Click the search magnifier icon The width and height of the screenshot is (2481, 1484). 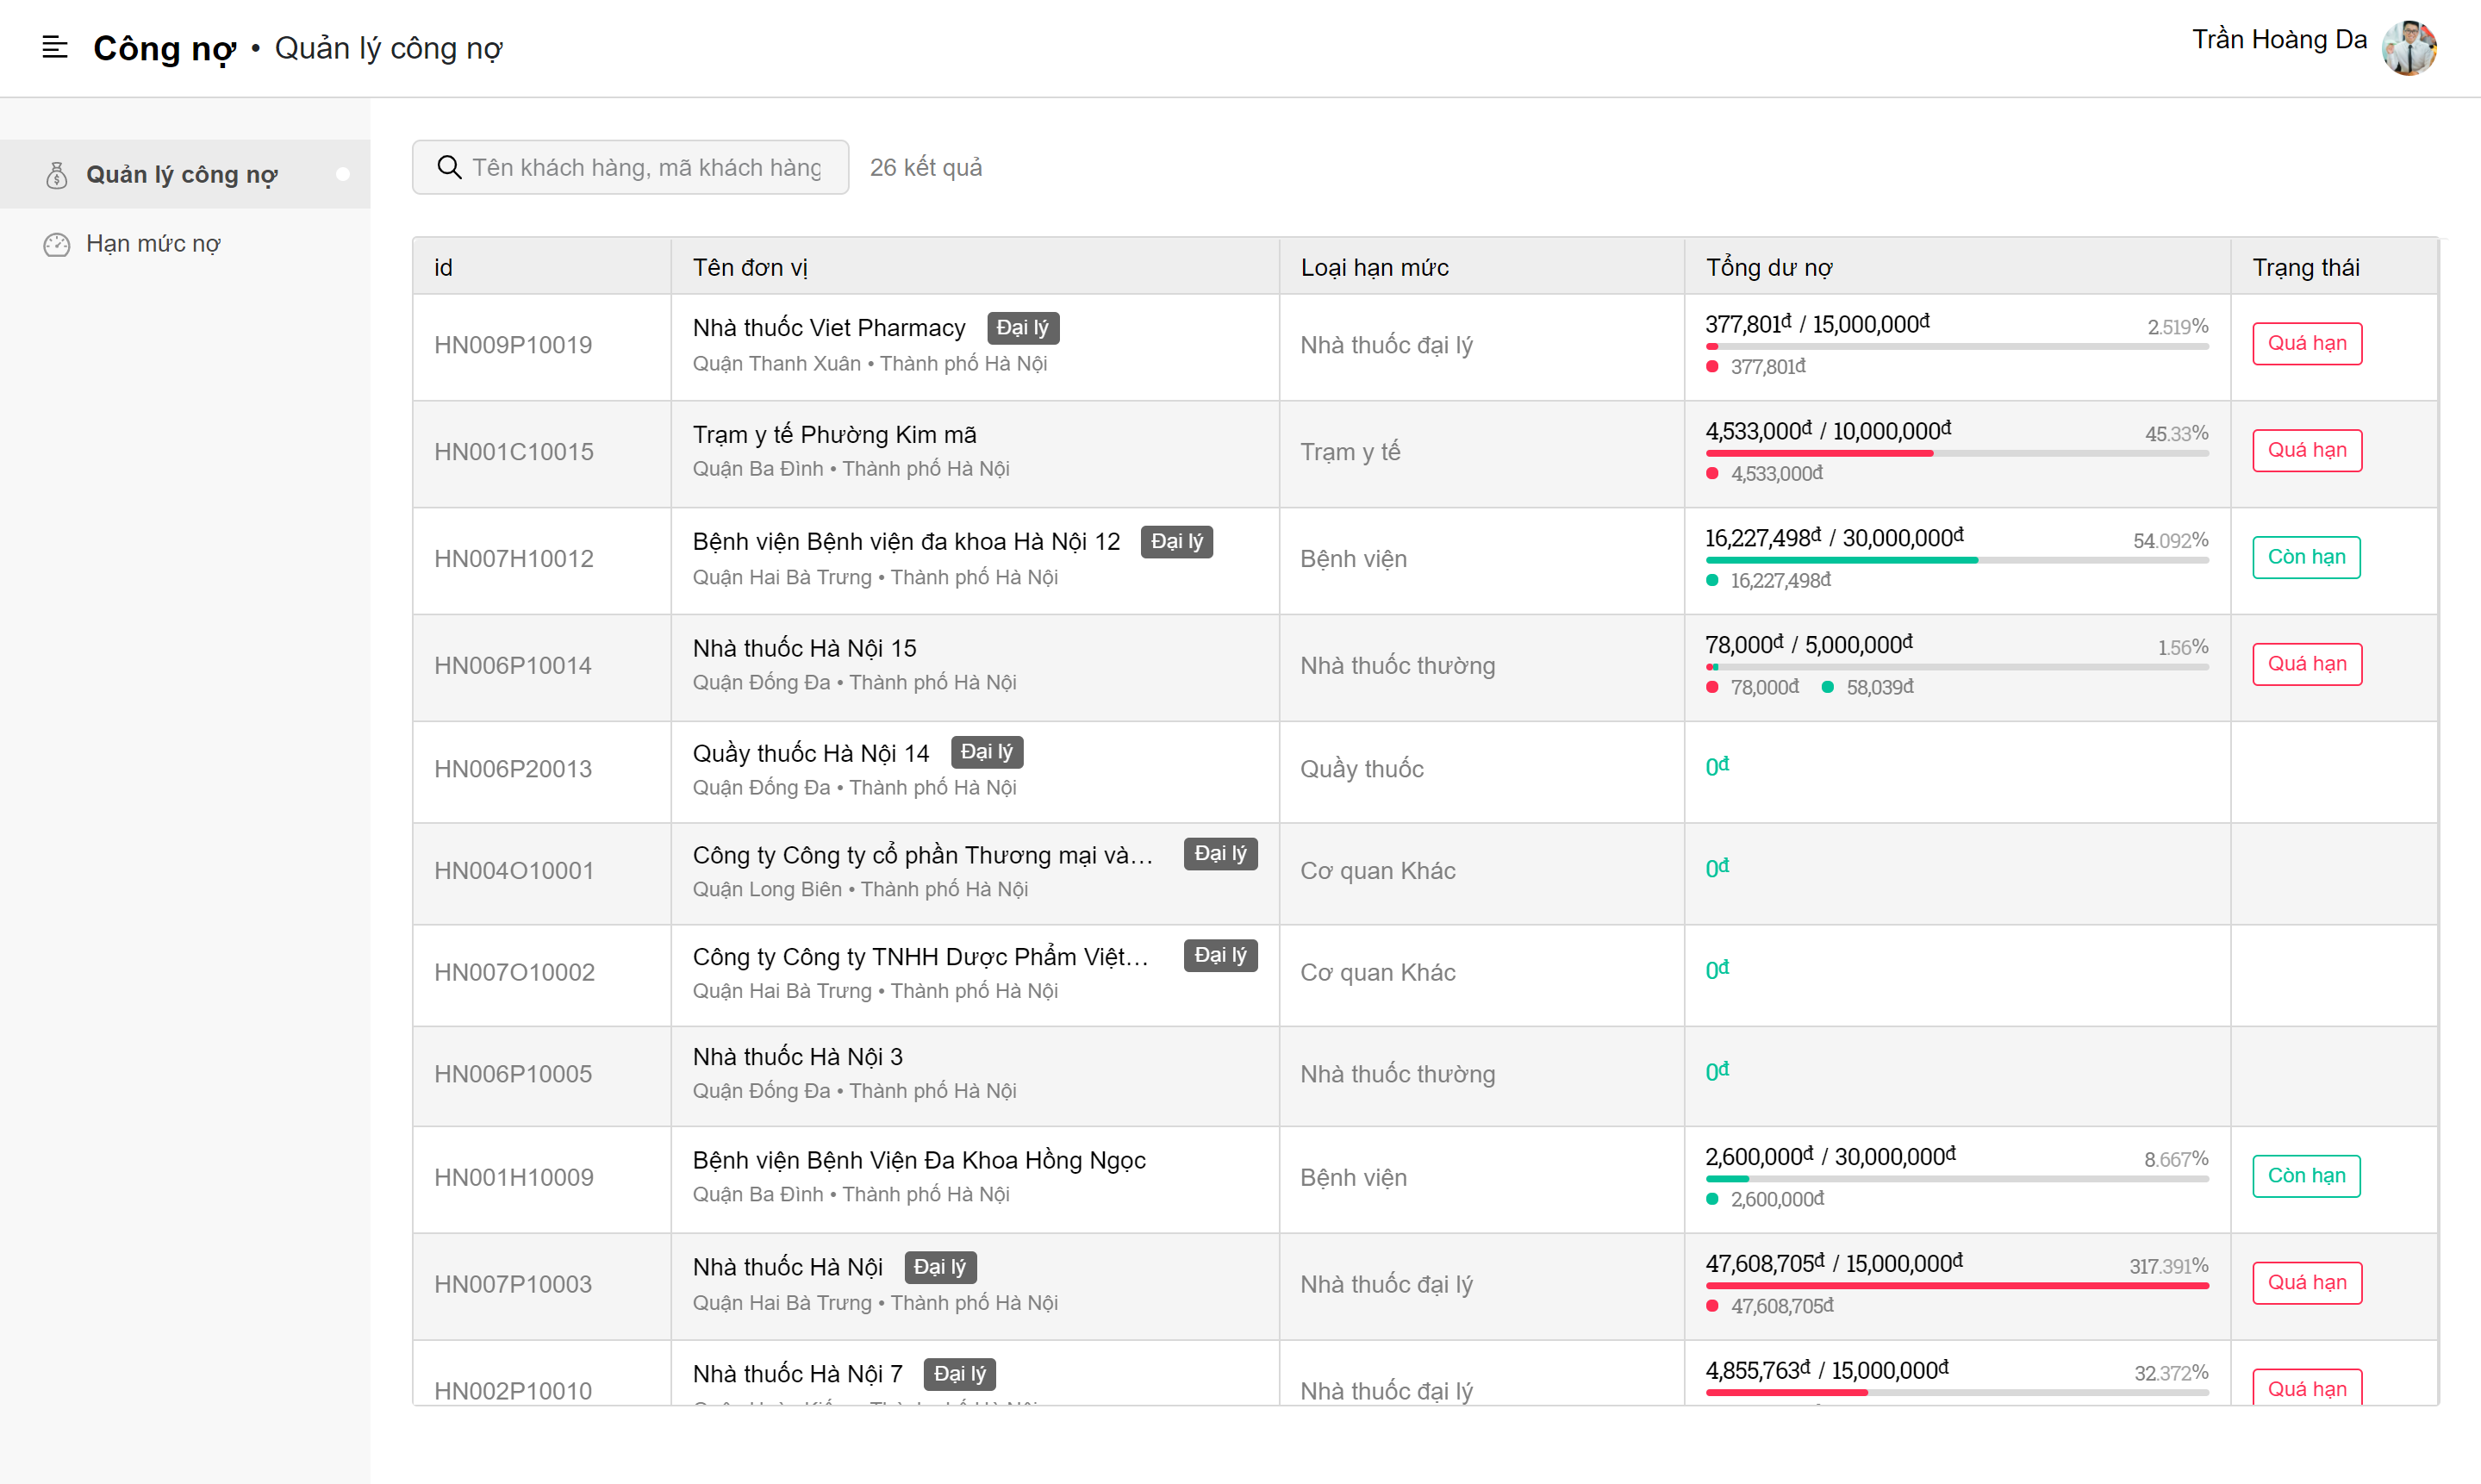(x=450, y=167)
